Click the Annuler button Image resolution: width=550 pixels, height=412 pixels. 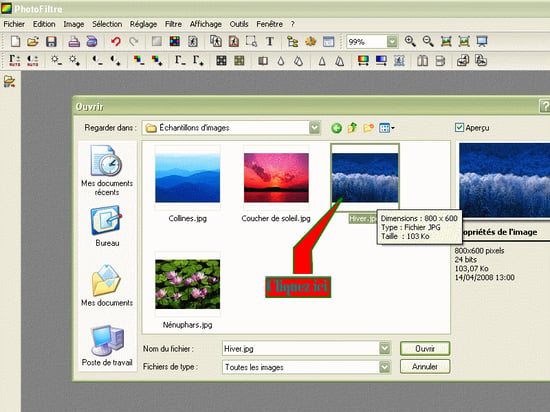[425, 366]
